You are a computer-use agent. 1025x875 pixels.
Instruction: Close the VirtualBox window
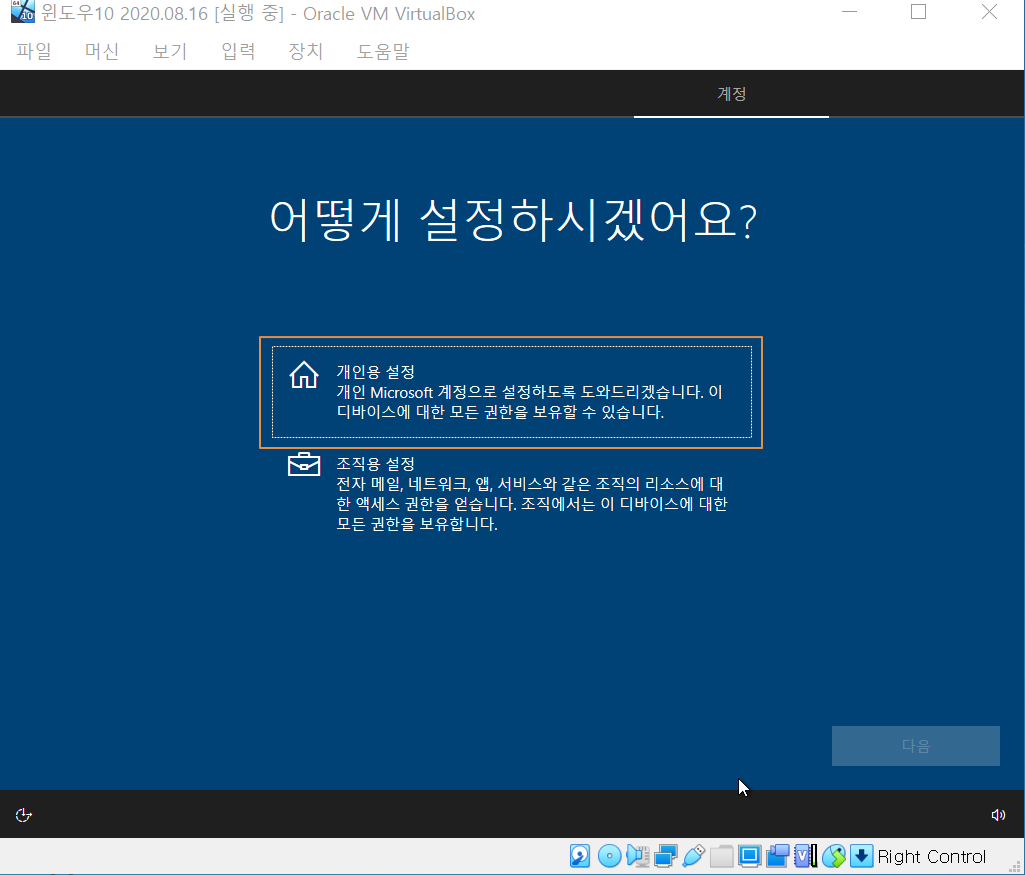click(x=989, y=12)
